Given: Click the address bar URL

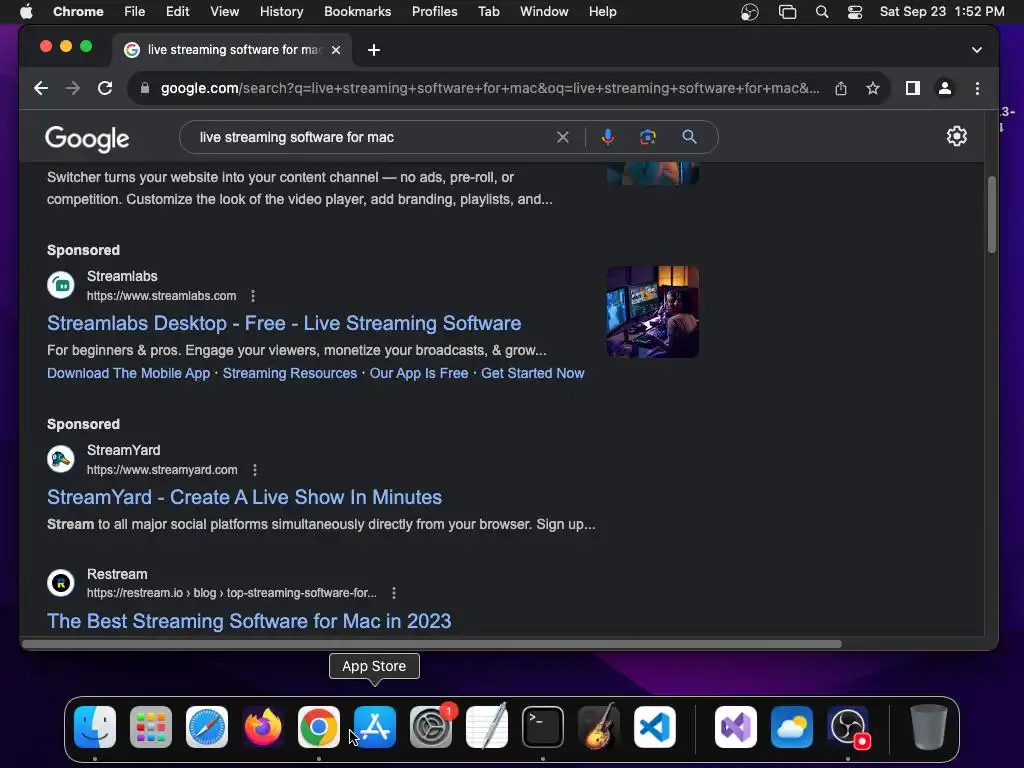Looking at the screenshot, I should (490, 88).
